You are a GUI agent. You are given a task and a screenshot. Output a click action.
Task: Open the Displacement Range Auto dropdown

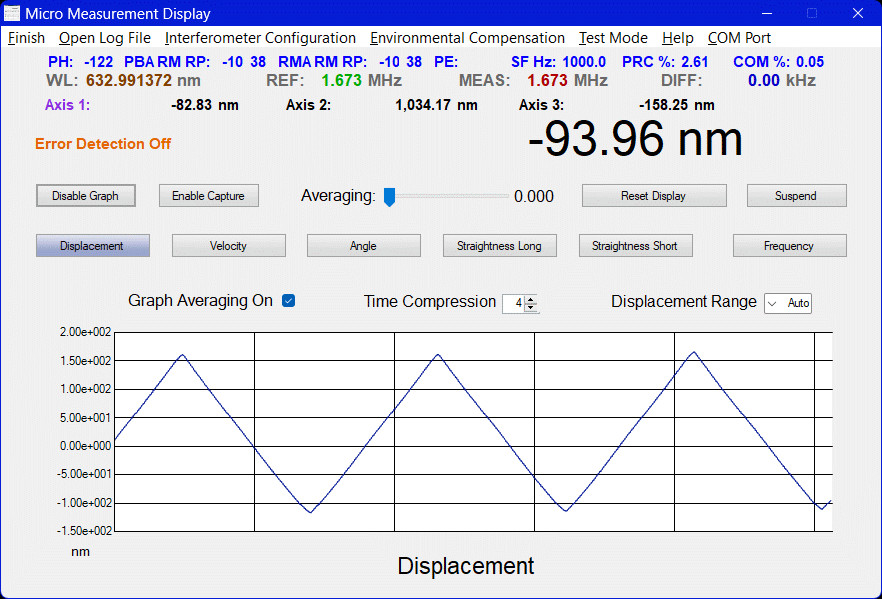[x=788, y=303]
